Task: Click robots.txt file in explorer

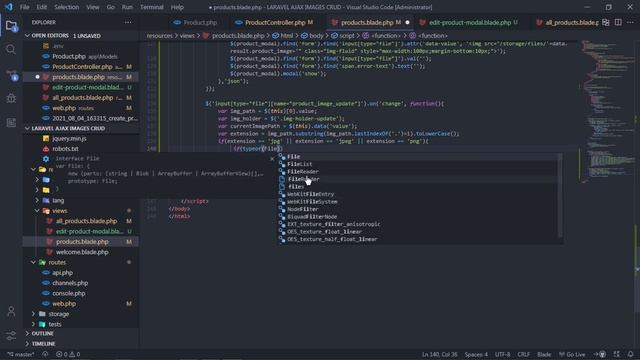Action: [x=65, y=149]
